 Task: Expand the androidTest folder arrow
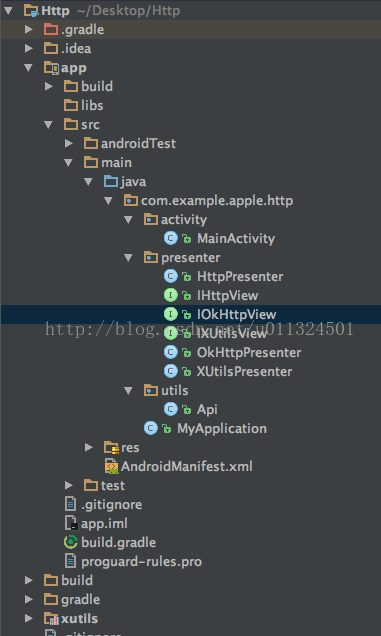coord(69,143)
